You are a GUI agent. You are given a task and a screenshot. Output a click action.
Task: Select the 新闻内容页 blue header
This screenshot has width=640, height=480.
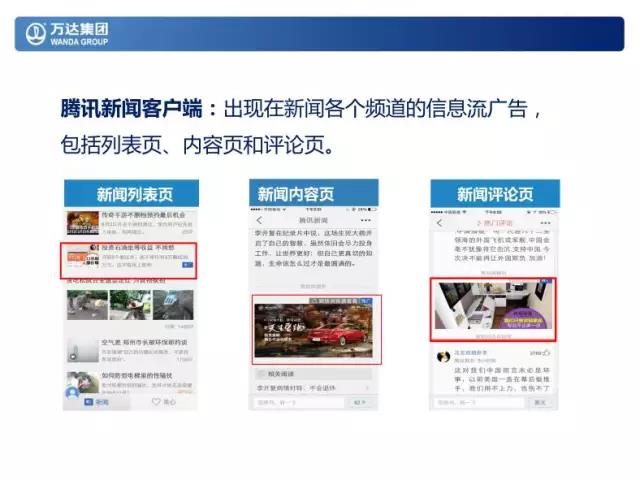point(314,194)
